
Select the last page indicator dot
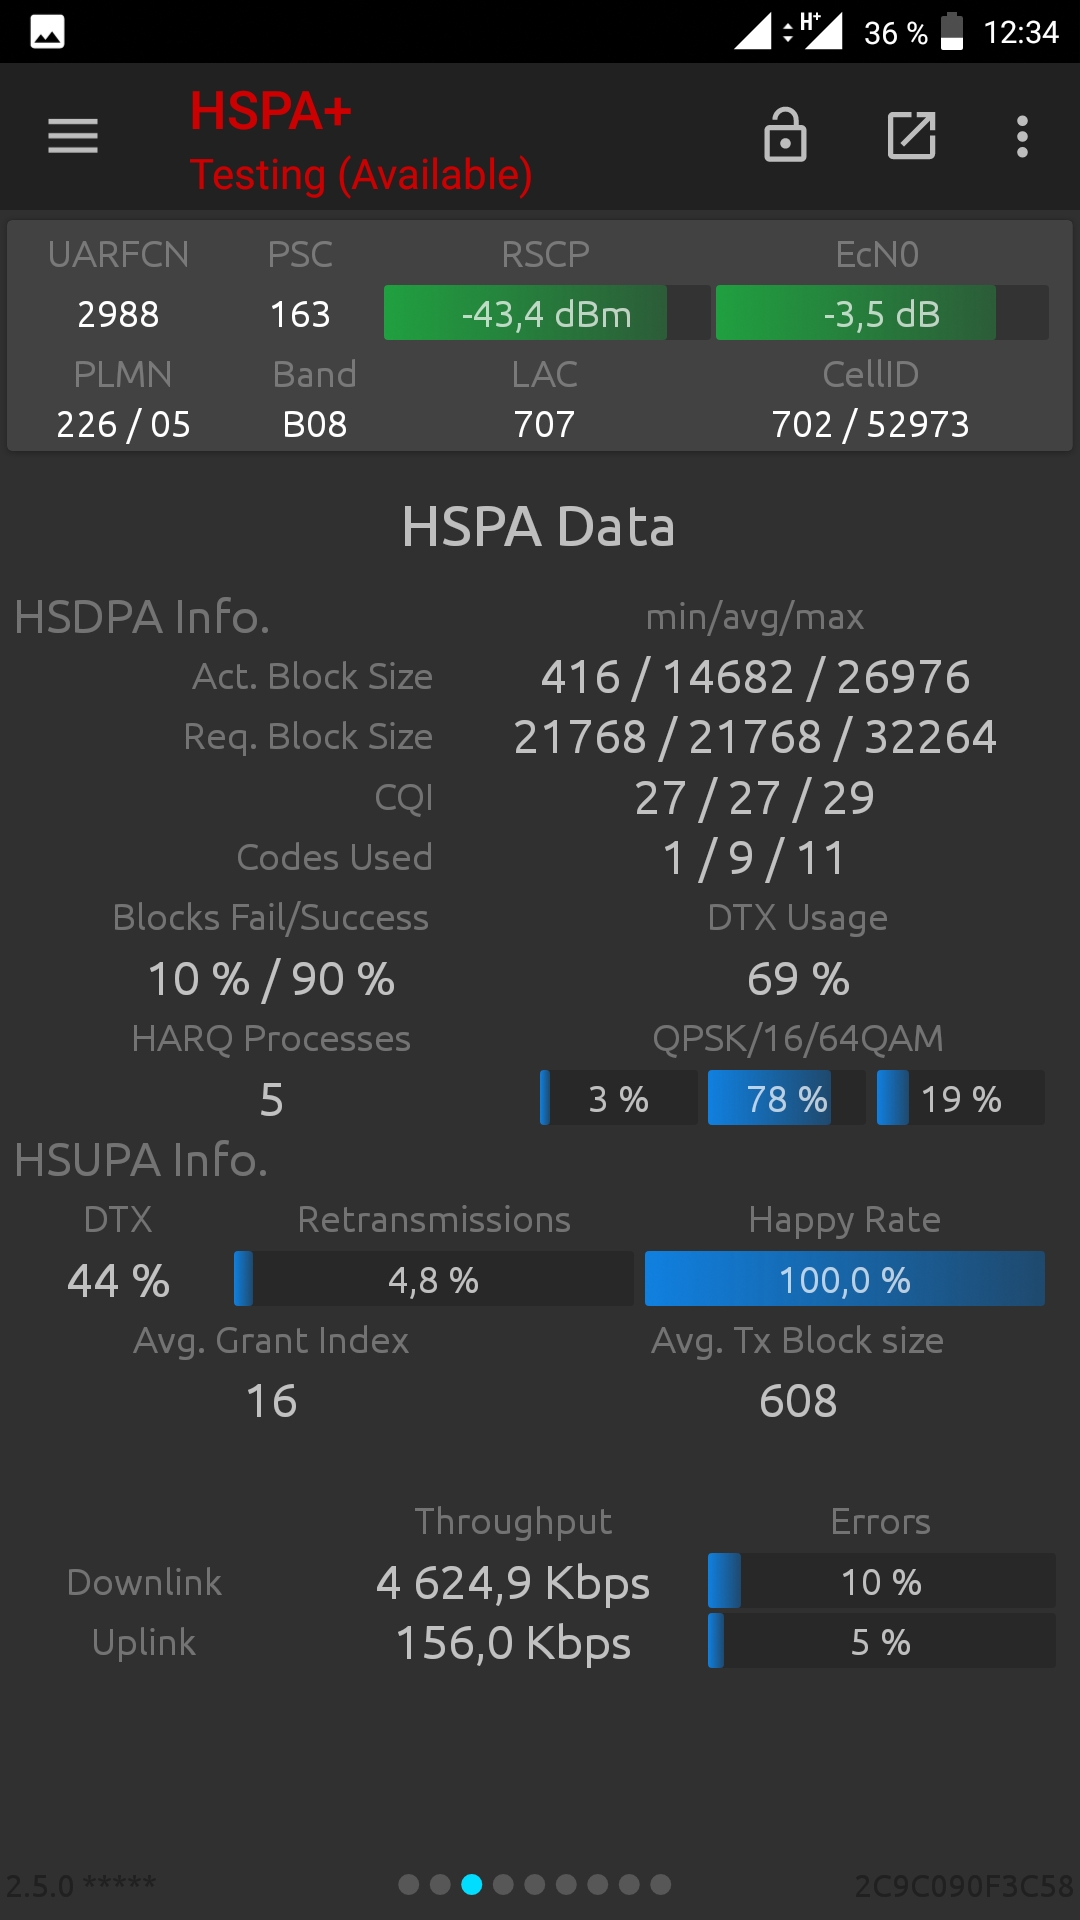point(661,1885)
